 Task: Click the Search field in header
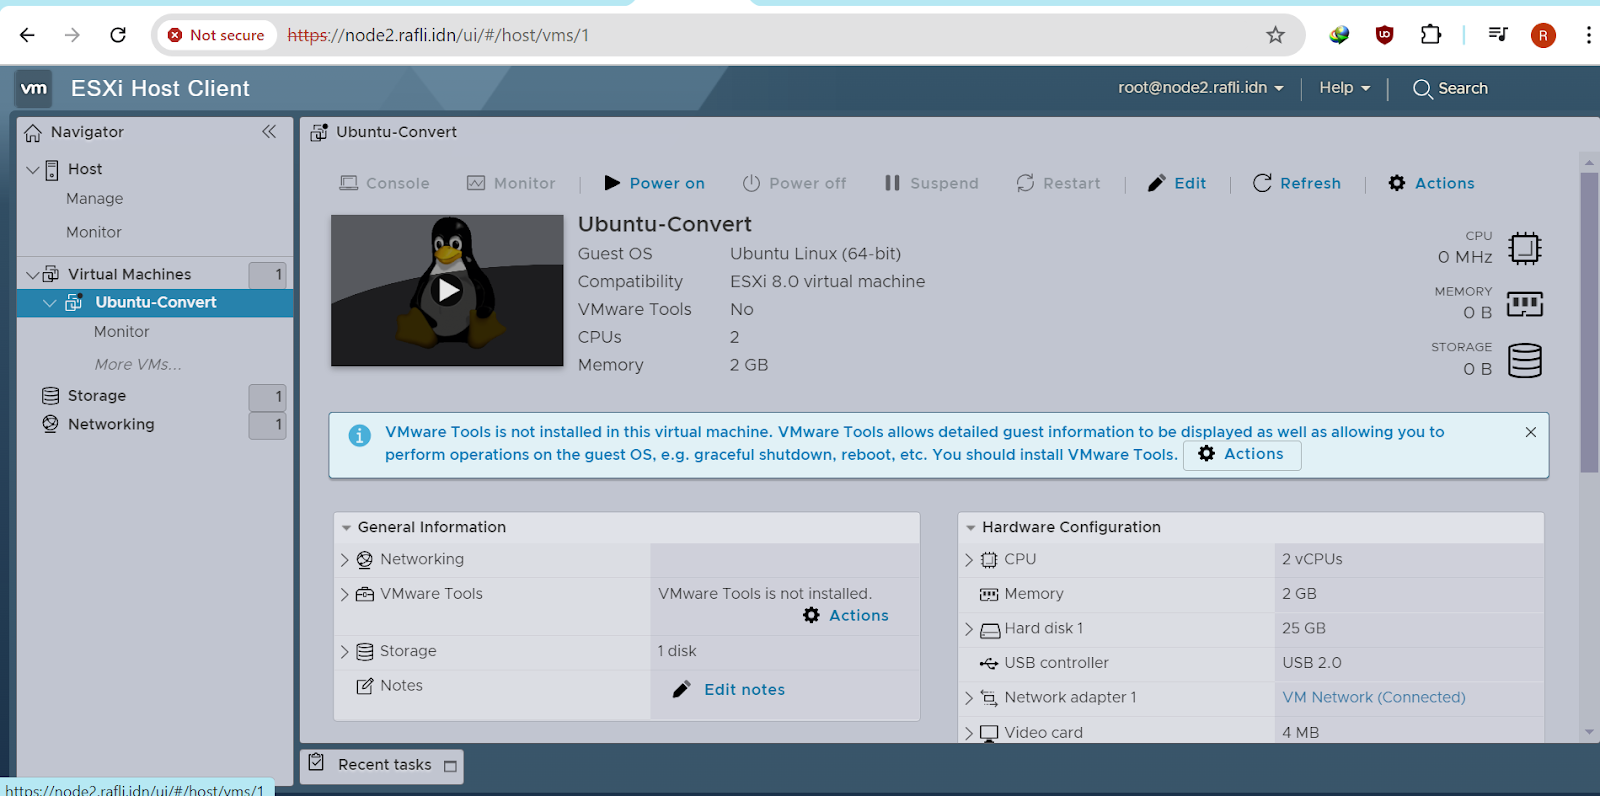(1451, 88)
